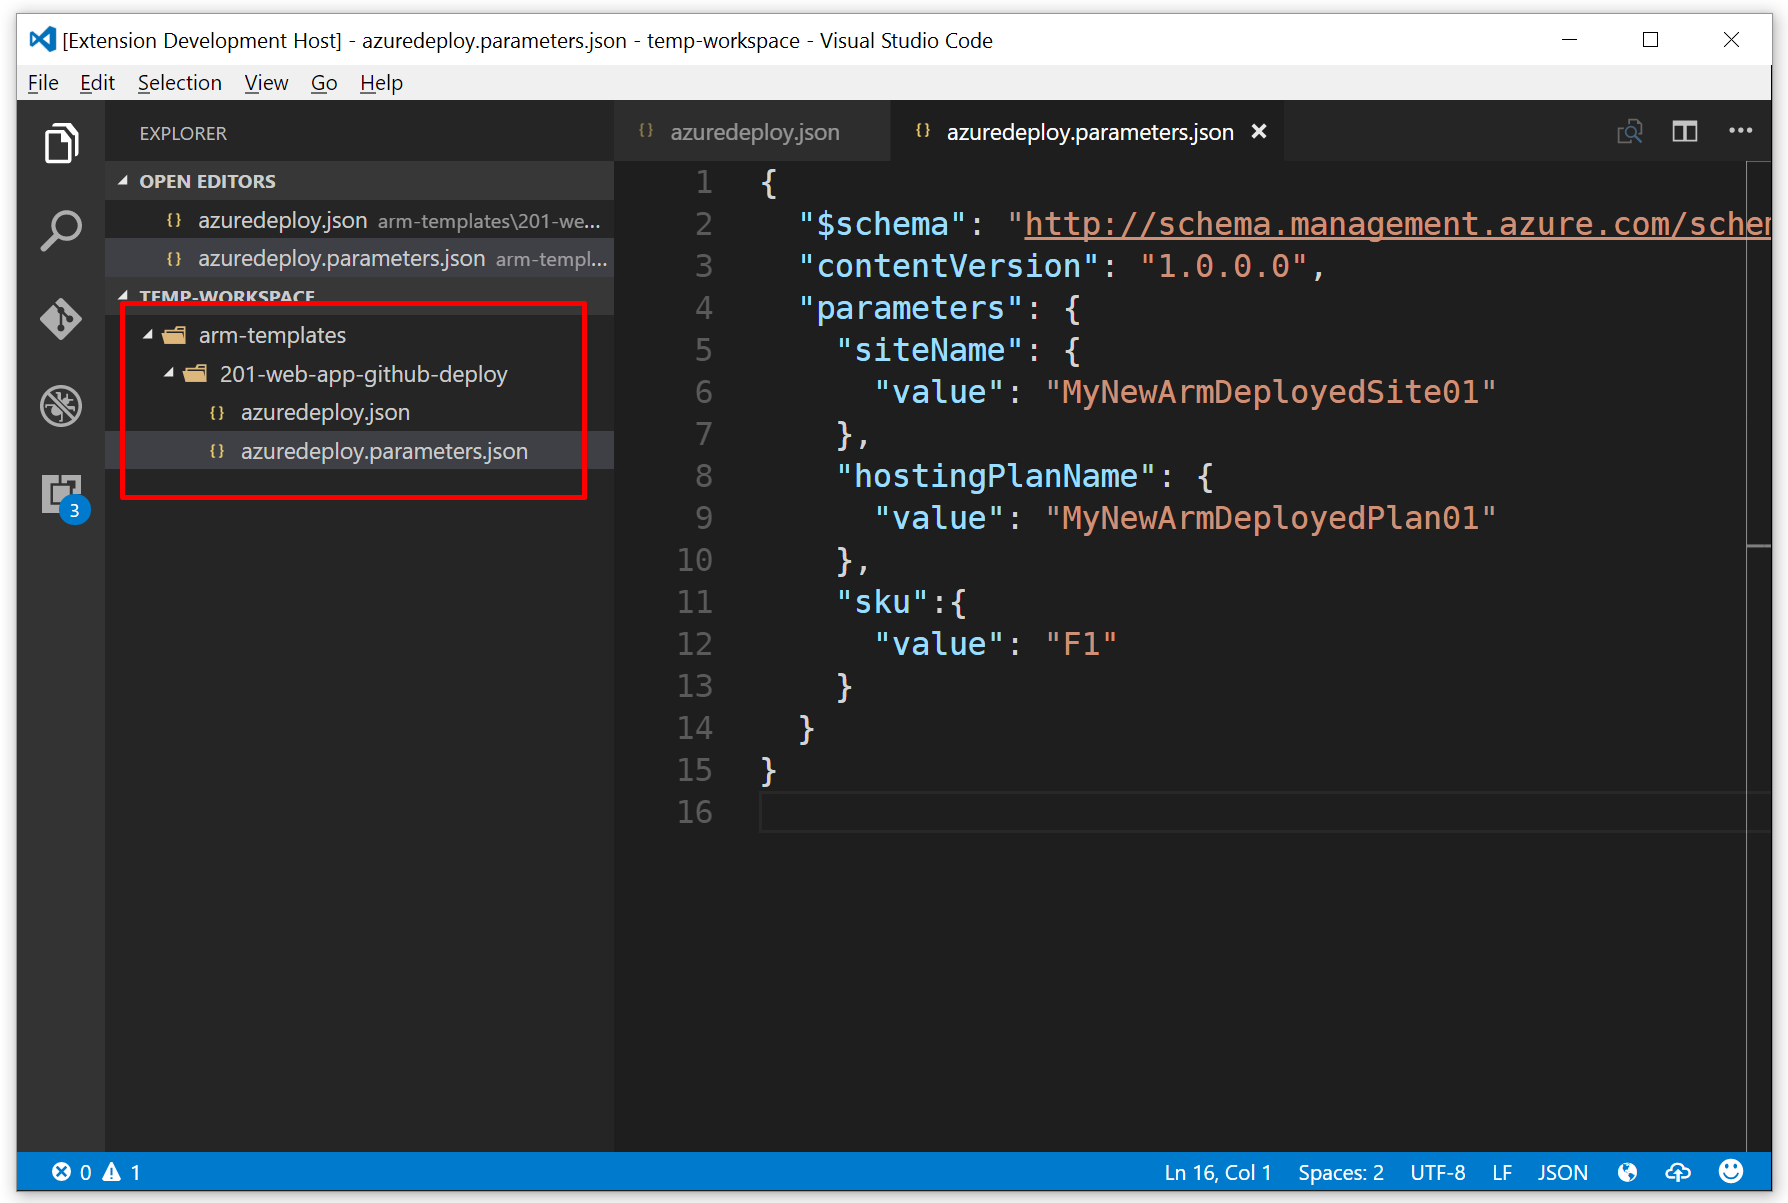Image resolution: width=1788 pixels, height=1203 pixels.
Task: Click the EXPLORER panel title
Action: pyautogui.click(x=183, y=133)
